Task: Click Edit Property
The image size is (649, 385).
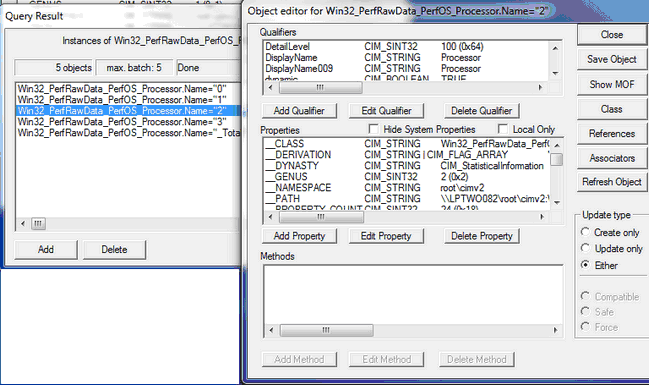Action: click(386, 236)
